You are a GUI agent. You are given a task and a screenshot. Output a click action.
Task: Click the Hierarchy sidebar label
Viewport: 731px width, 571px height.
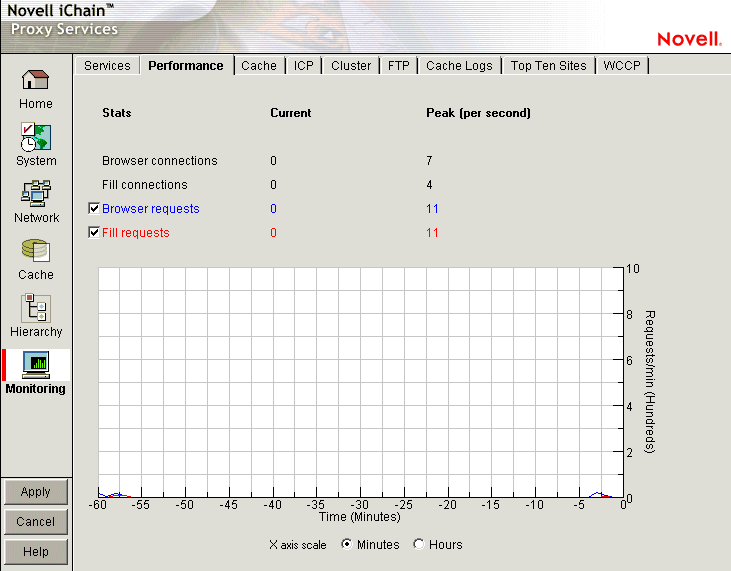(36, 331)
